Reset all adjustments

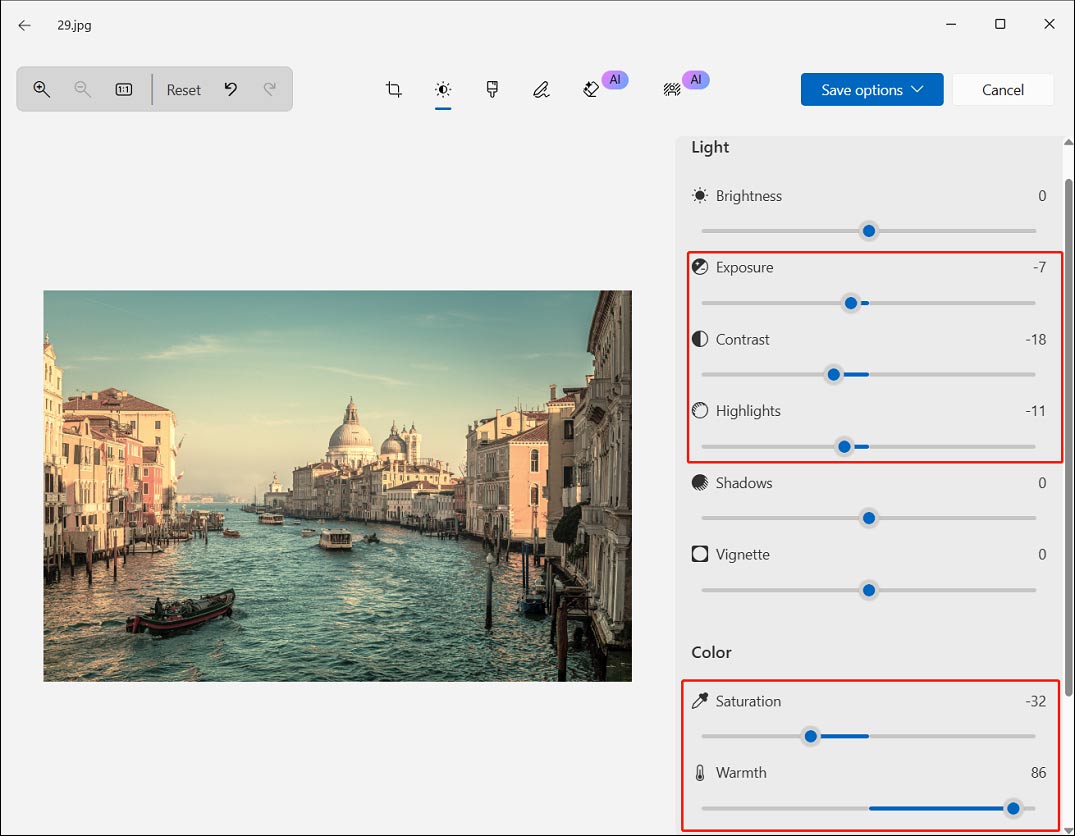(x=184, y=89)
